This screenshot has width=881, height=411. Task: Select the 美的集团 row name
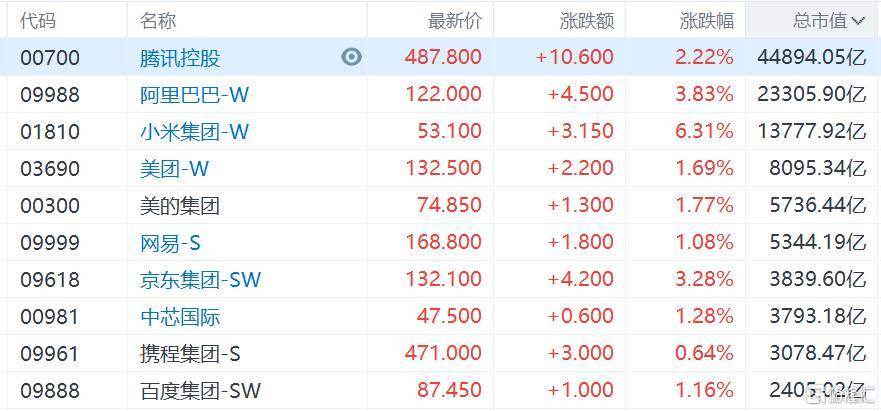tap(180, 206)
